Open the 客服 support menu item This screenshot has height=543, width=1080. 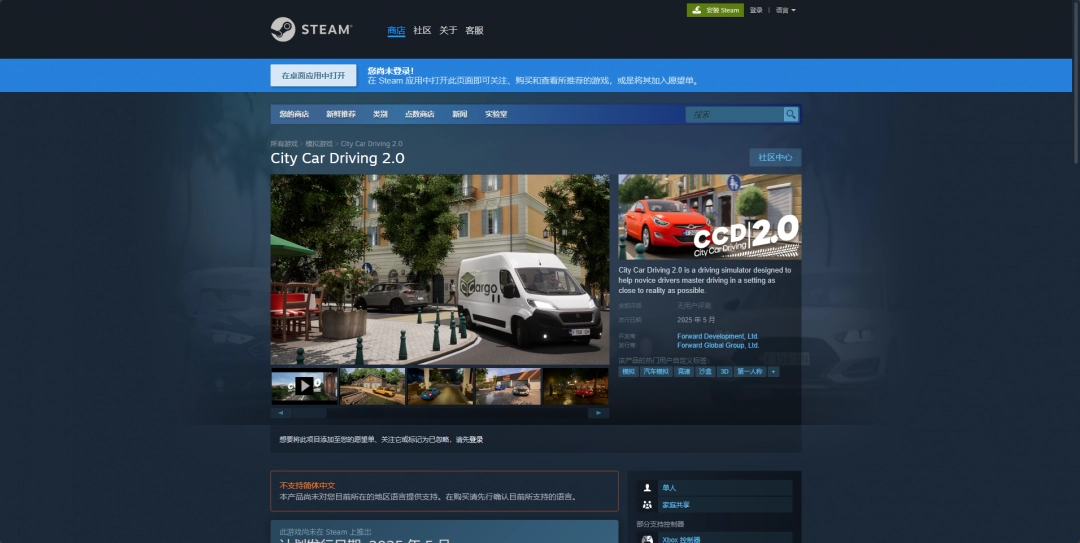tap(474, 31)
